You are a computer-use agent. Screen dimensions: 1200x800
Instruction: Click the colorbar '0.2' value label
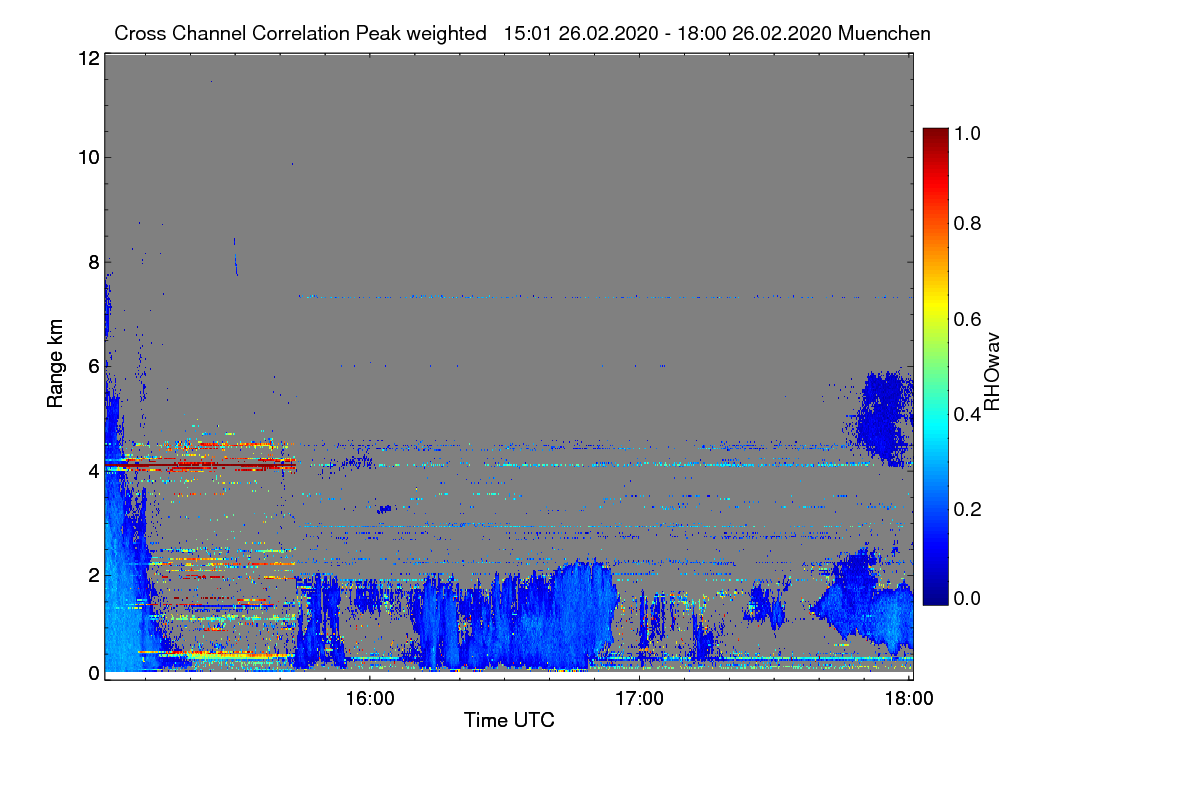click(x=968, y=509)
